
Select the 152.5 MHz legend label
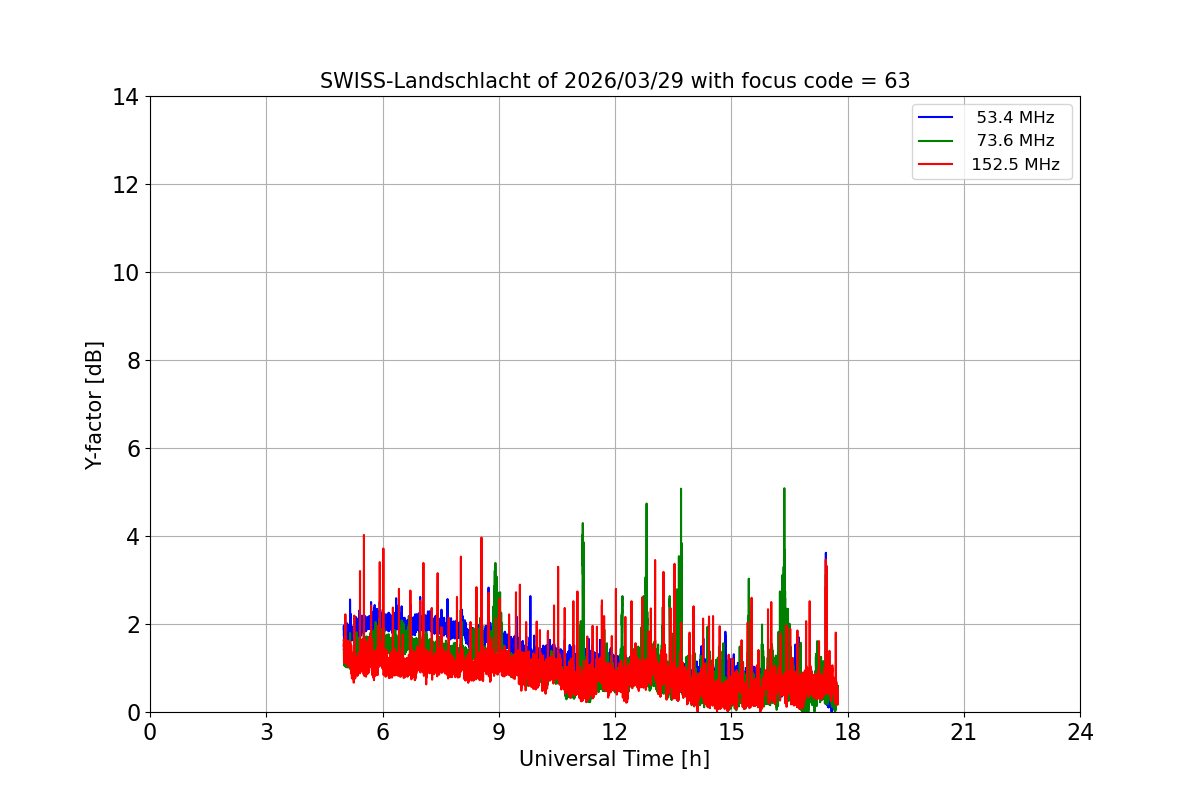click(x=1015, y=165)
